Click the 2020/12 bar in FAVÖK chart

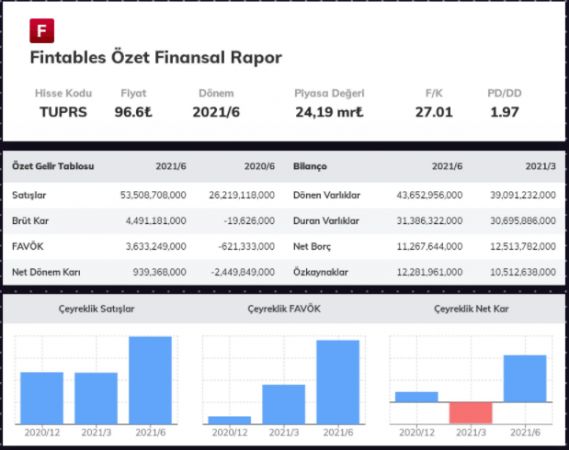click(229, 420)
